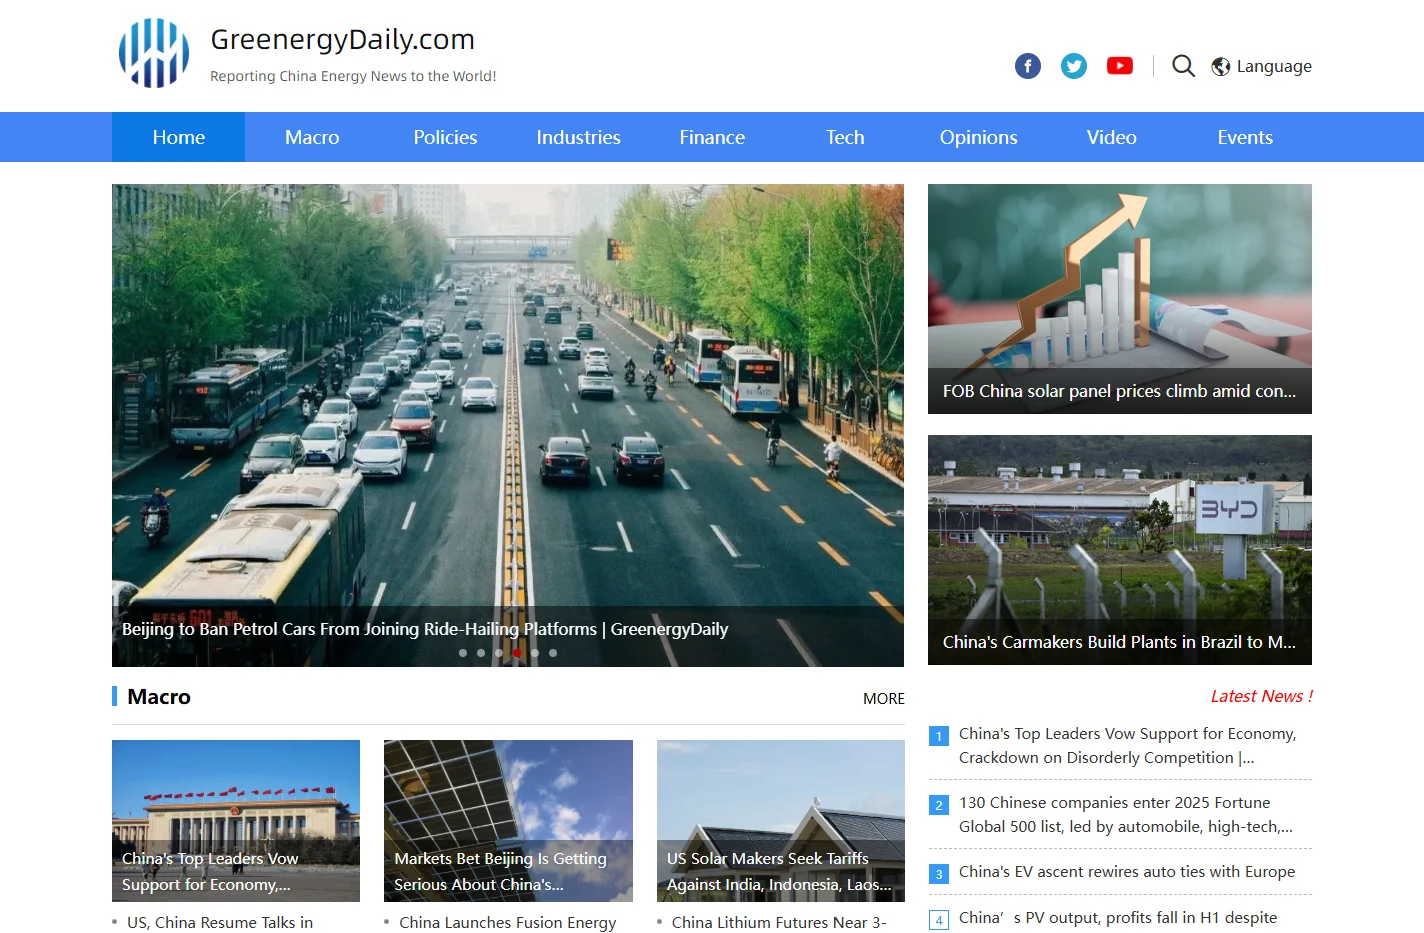Open the Macro menu item
The height and width of the screenshot is (933, 1424).
click(x=312, y=137)
